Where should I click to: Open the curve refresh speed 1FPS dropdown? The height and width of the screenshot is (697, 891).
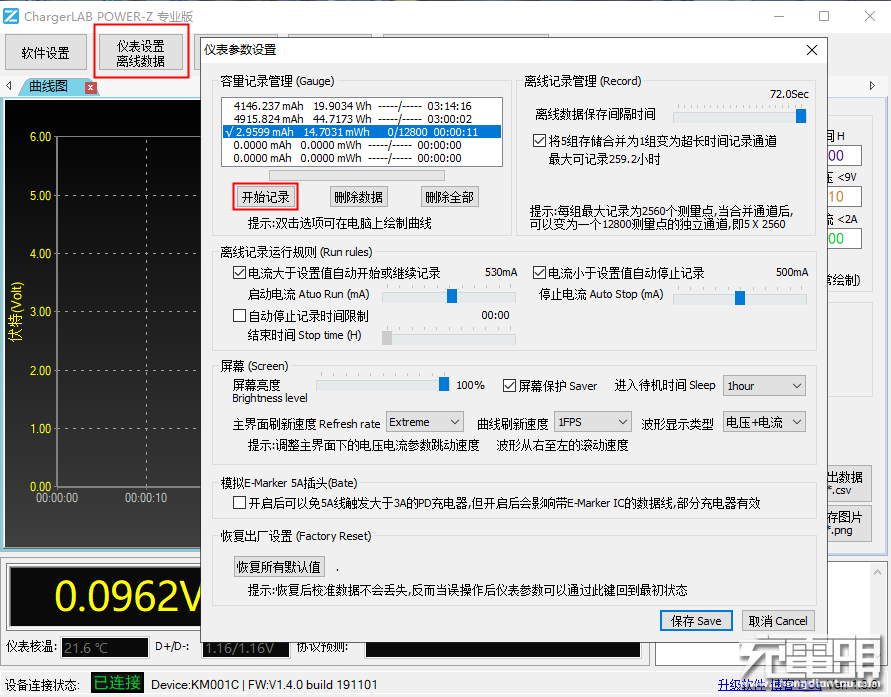[x=592, y=422]
